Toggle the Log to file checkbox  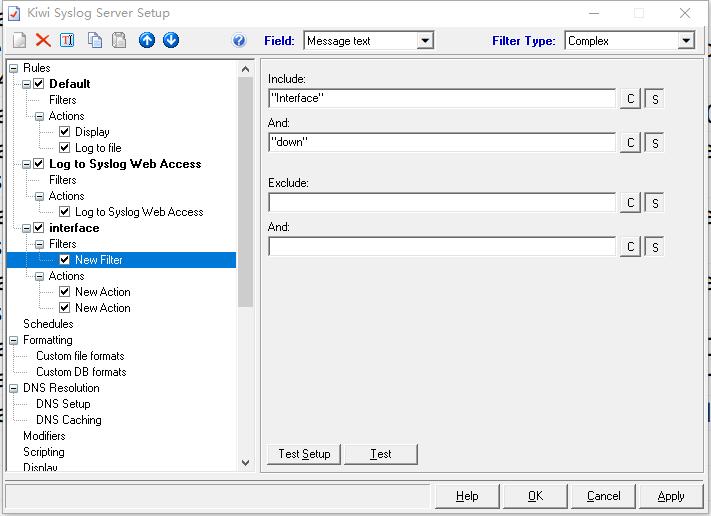tap(65, 148)
